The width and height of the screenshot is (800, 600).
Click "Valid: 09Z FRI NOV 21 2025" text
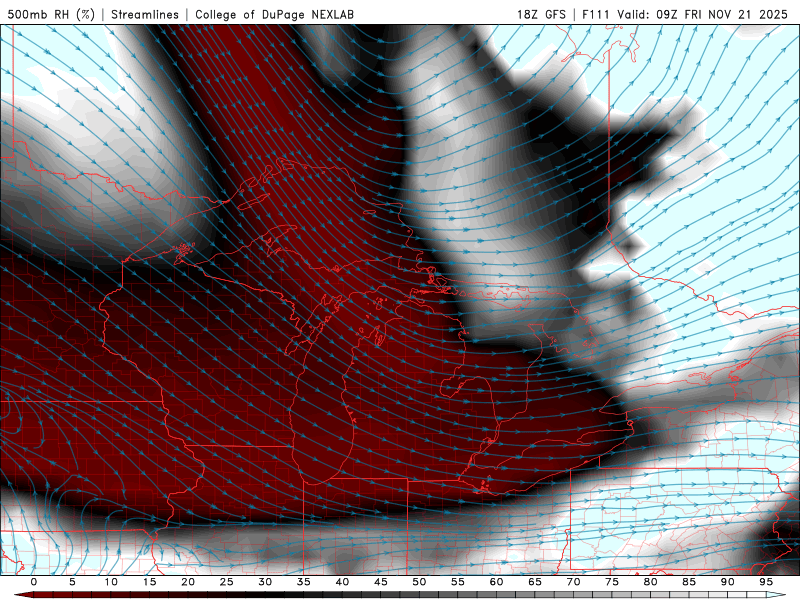click(x=703, y=14)
